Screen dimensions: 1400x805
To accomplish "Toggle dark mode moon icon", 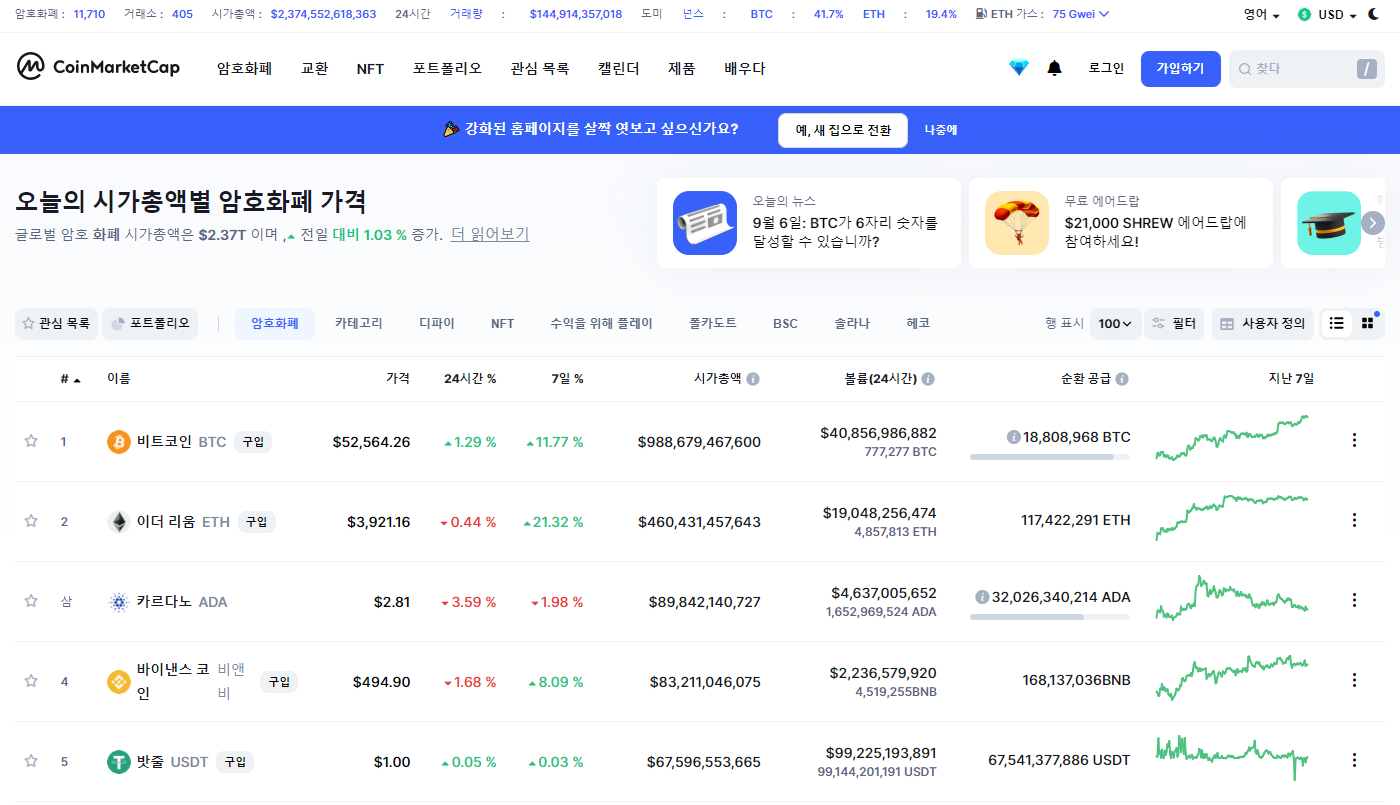I will click(x=1374, y=14).
